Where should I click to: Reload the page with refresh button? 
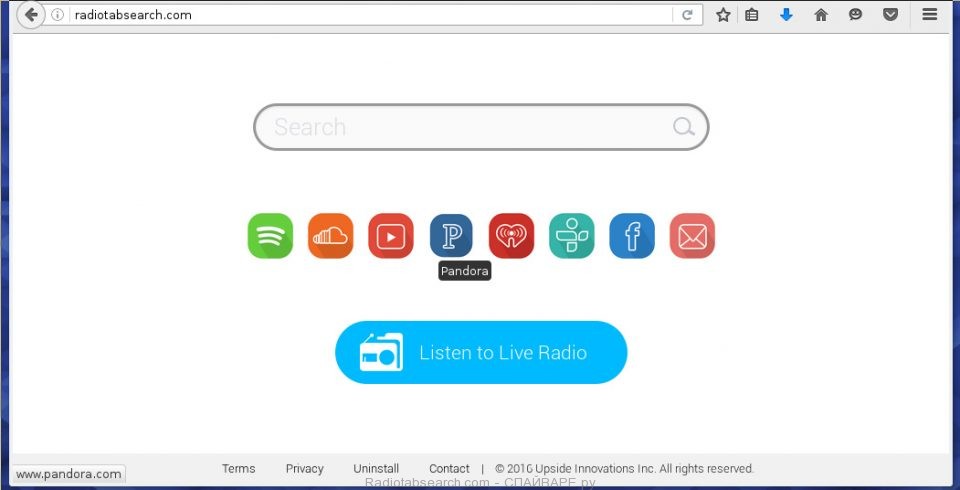(x=688, y=15)
